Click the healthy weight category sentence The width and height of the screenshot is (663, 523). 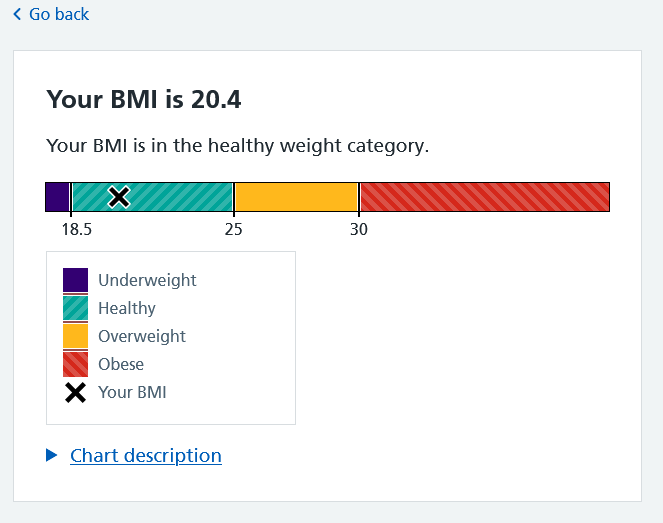238,146
